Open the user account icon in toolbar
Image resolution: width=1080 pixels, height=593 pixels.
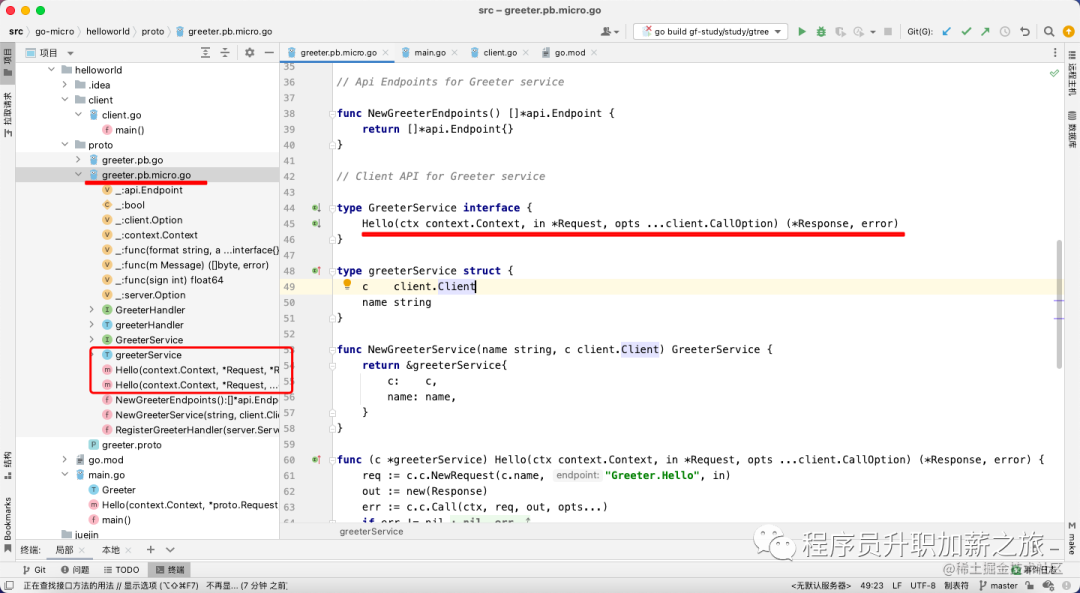pos(608,32)
